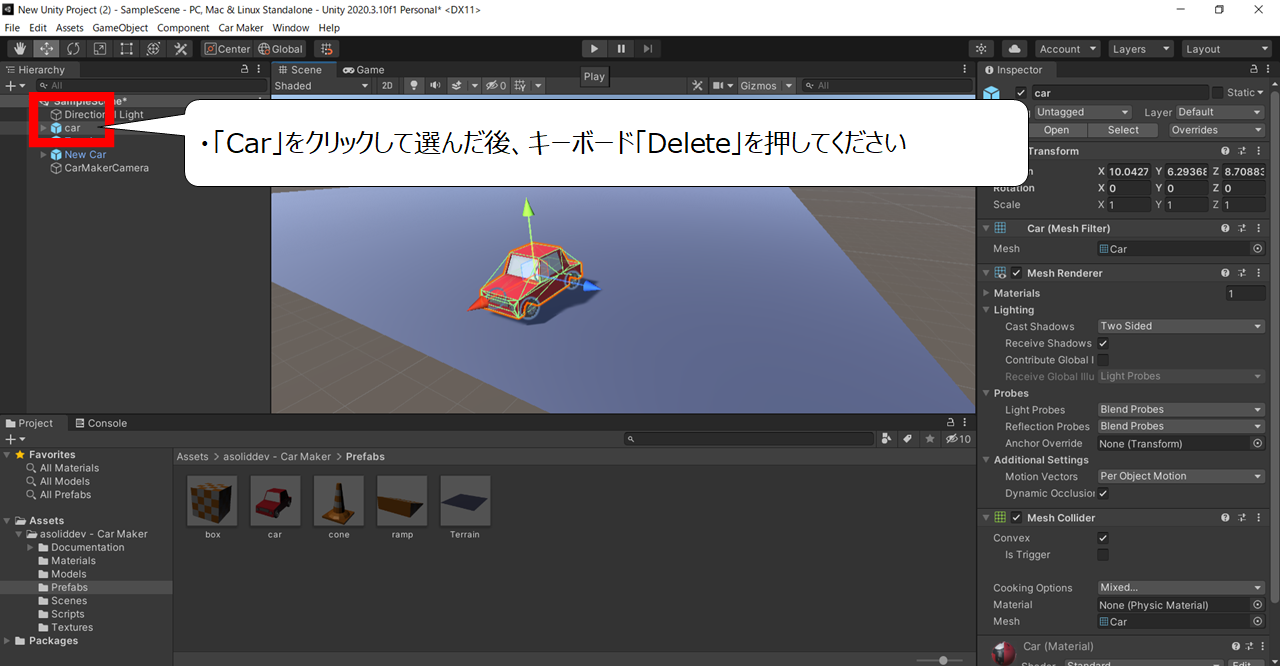Toggle Is Trigger checkbox

coord(1103,555)
